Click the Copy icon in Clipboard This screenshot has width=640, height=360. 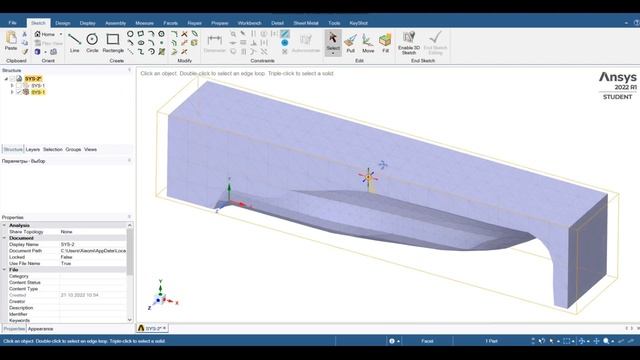[x=24, y=43]
